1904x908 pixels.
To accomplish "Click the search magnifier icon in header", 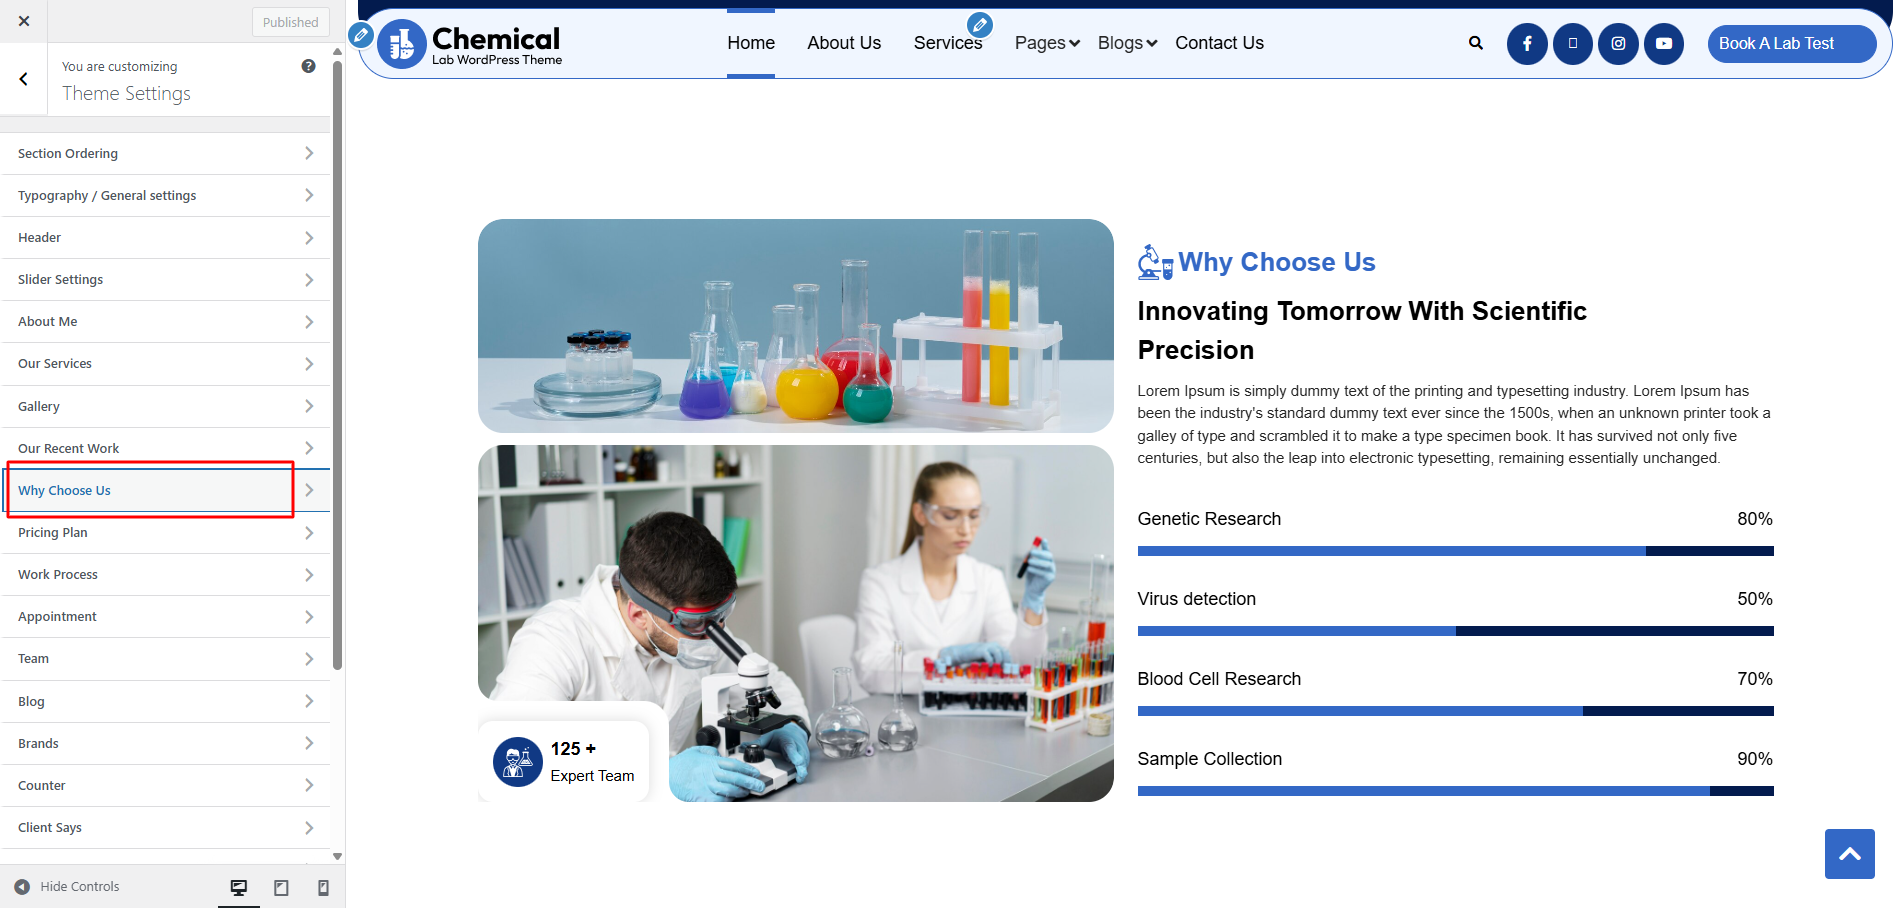I will click(1475, 43).
